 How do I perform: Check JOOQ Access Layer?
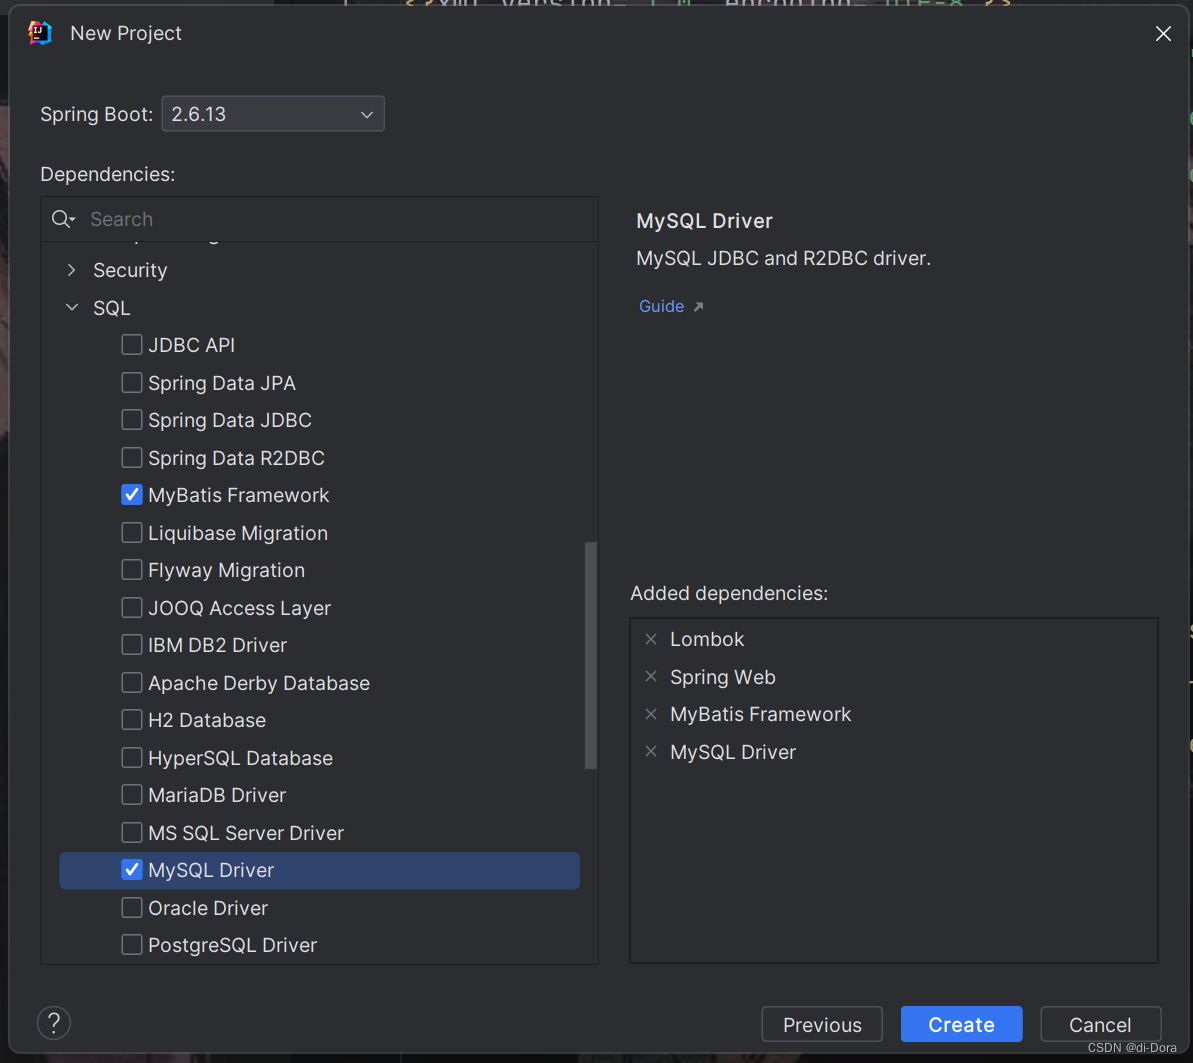132,607
